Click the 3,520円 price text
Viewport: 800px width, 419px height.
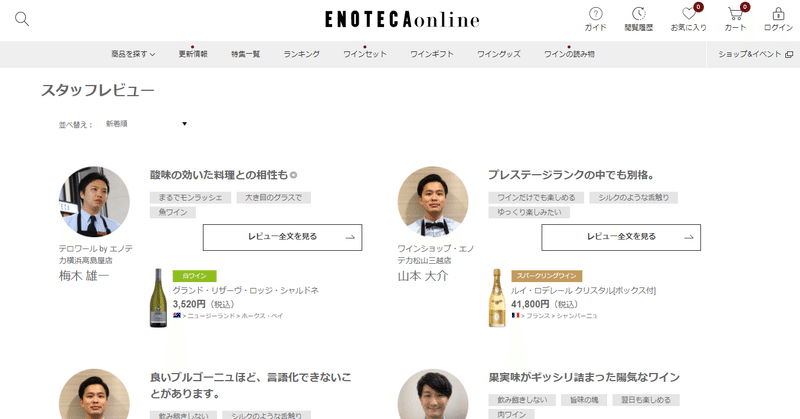189,304
